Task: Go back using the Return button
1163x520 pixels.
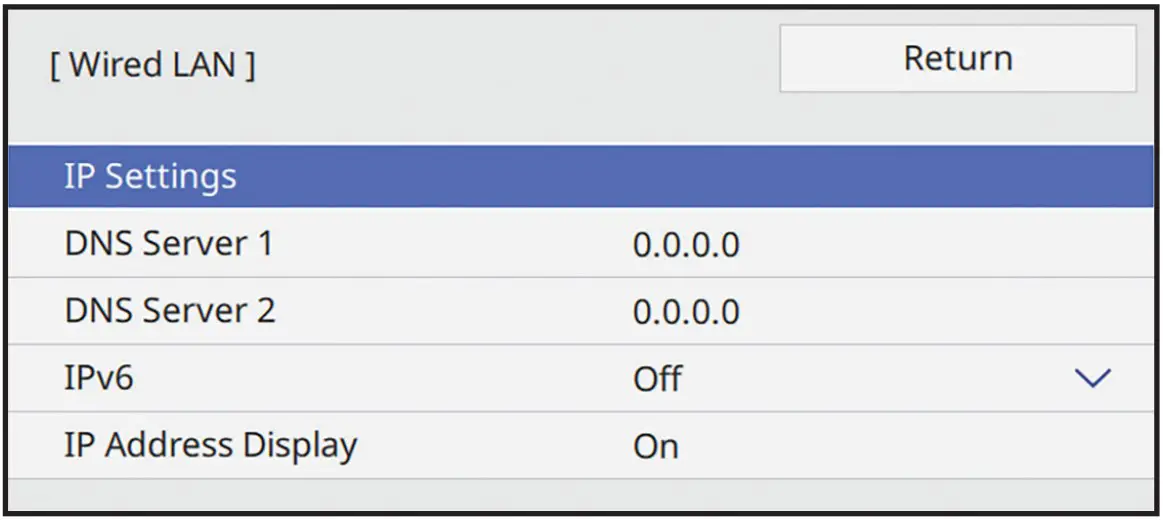Action: click(957, 59)
